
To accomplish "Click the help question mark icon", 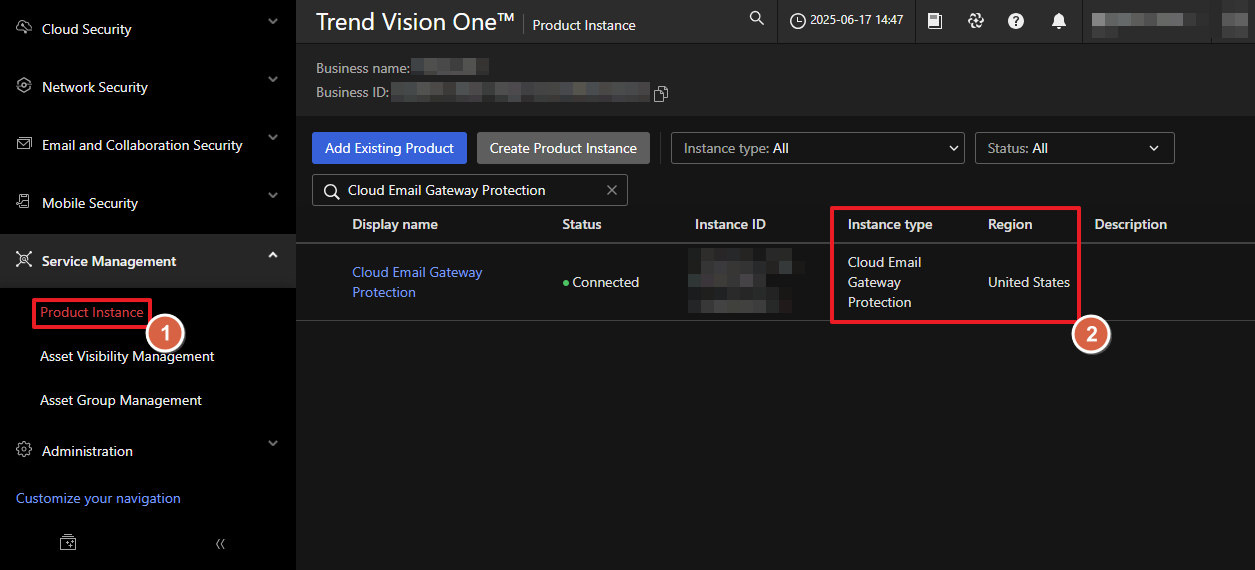I will pyautogui.click(x=1016, y=21).
